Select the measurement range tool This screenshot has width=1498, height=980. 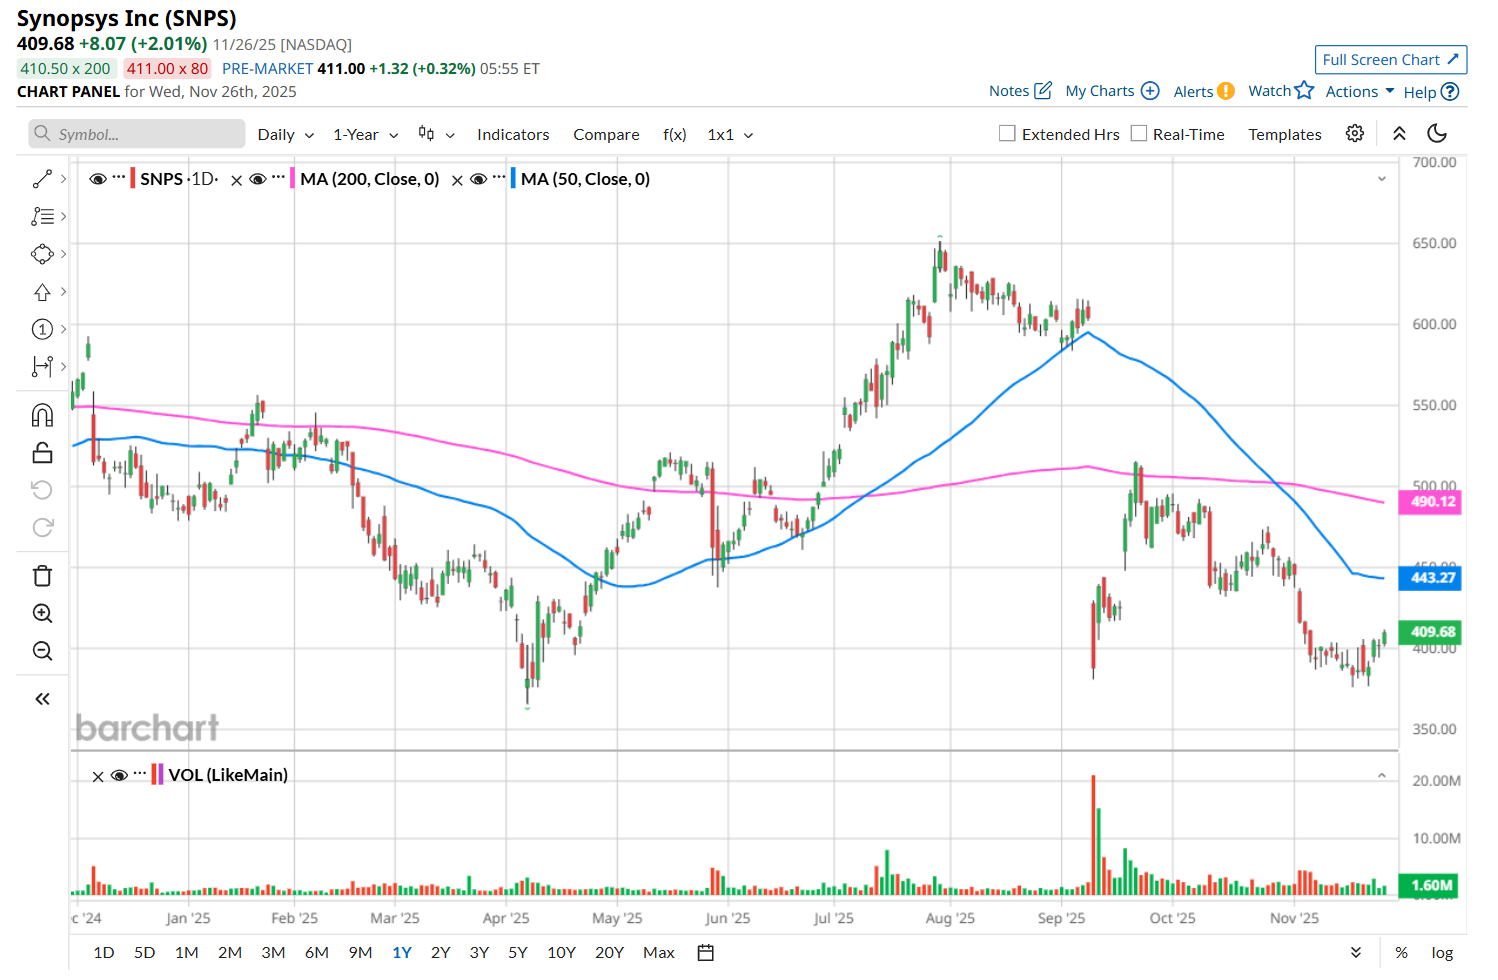click(42, 367)
